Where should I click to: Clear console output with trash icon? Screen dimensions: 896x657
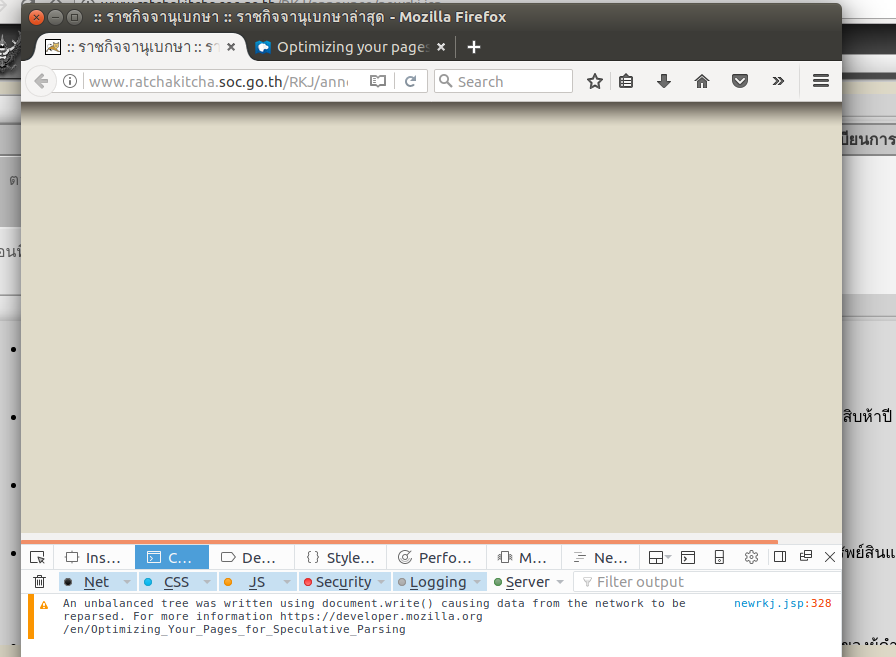pos(39,582)
